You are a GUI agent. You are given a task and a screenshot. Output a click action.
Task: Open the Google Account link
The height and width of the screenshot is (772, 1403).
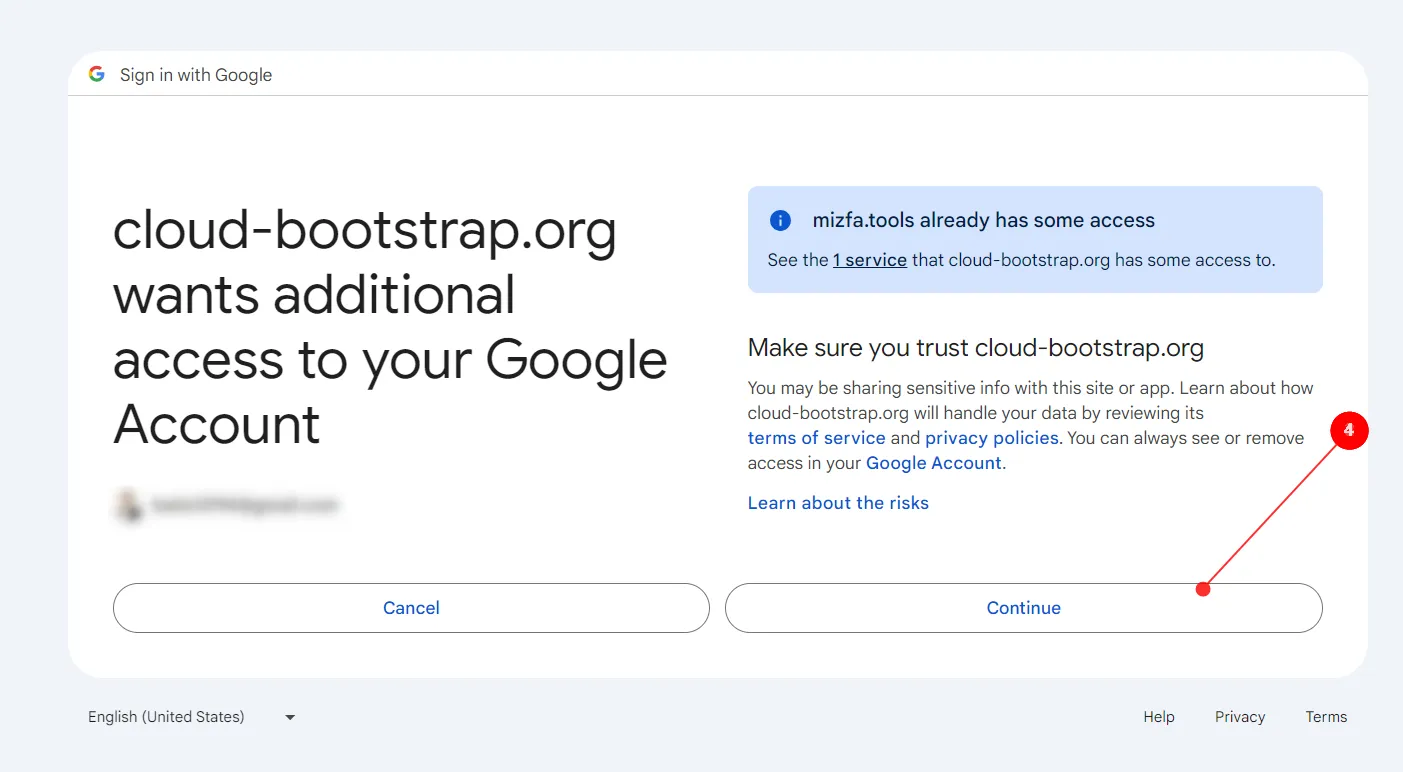(x=934, y=463)
